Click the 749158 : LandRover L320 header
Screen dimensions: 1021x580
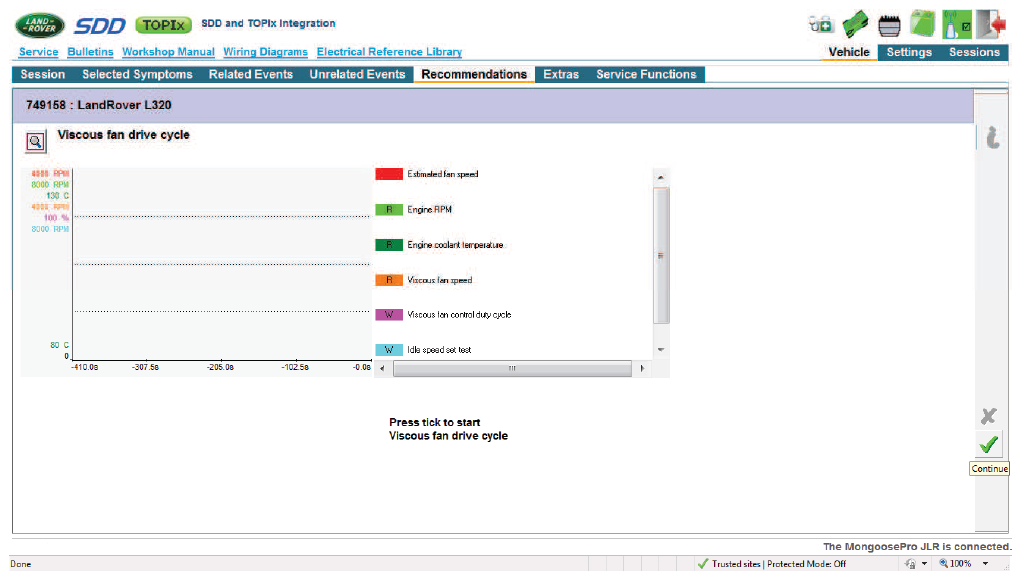point(98,105)
